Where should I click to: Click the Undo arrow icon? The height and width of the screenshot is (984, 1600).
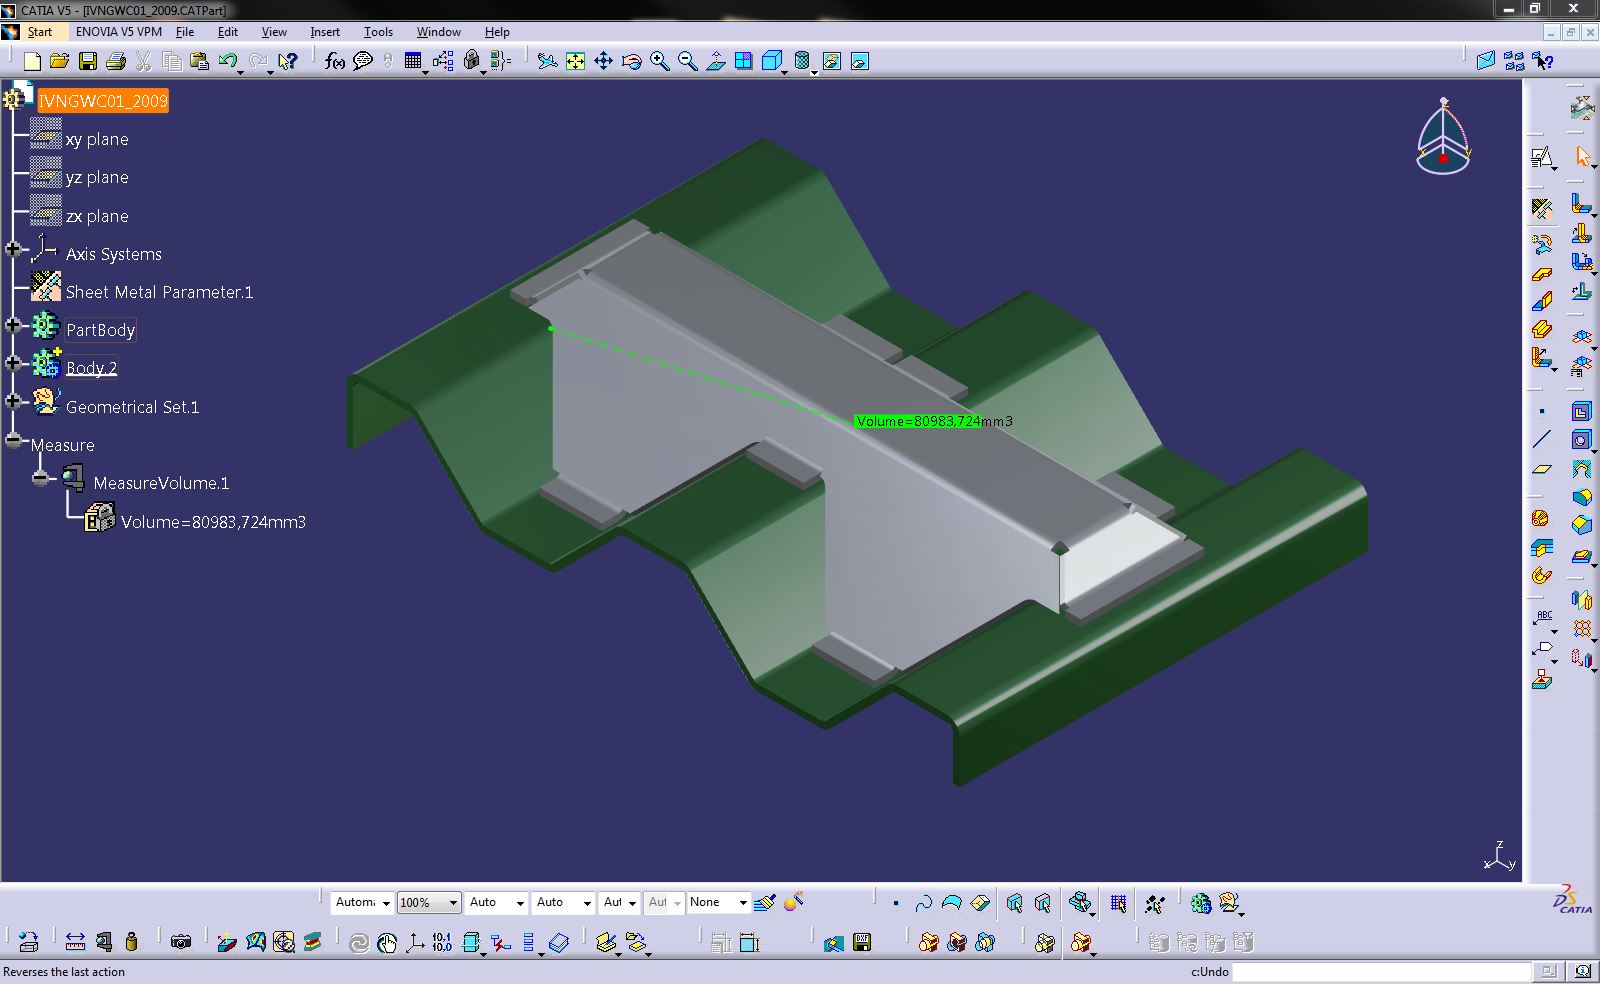tap(227, 61)
